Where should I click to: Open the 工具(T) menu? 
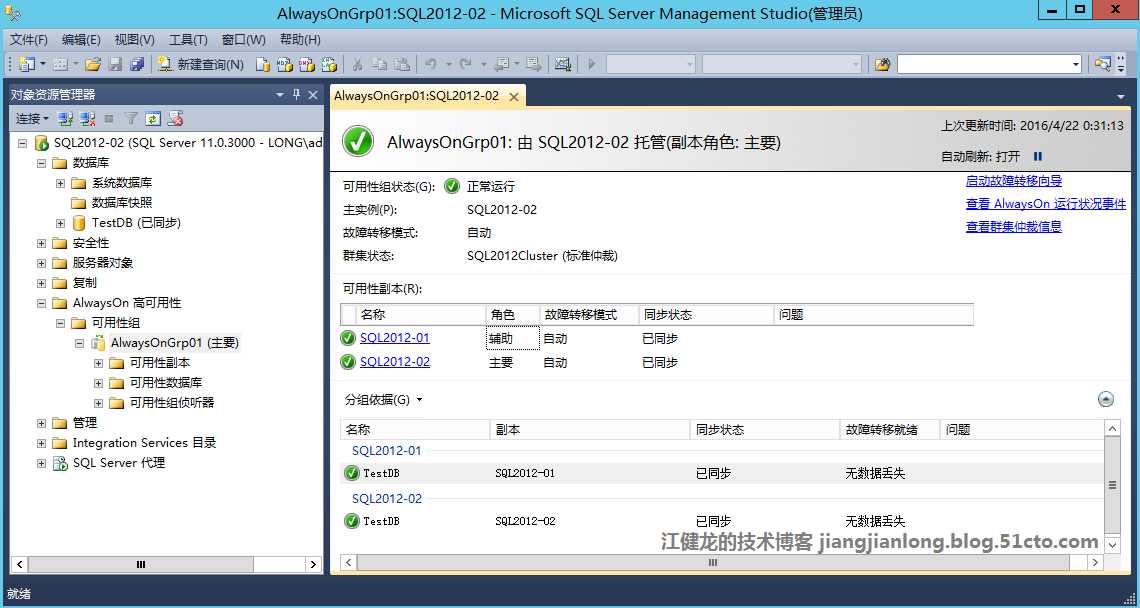click(x=188, y=39)
